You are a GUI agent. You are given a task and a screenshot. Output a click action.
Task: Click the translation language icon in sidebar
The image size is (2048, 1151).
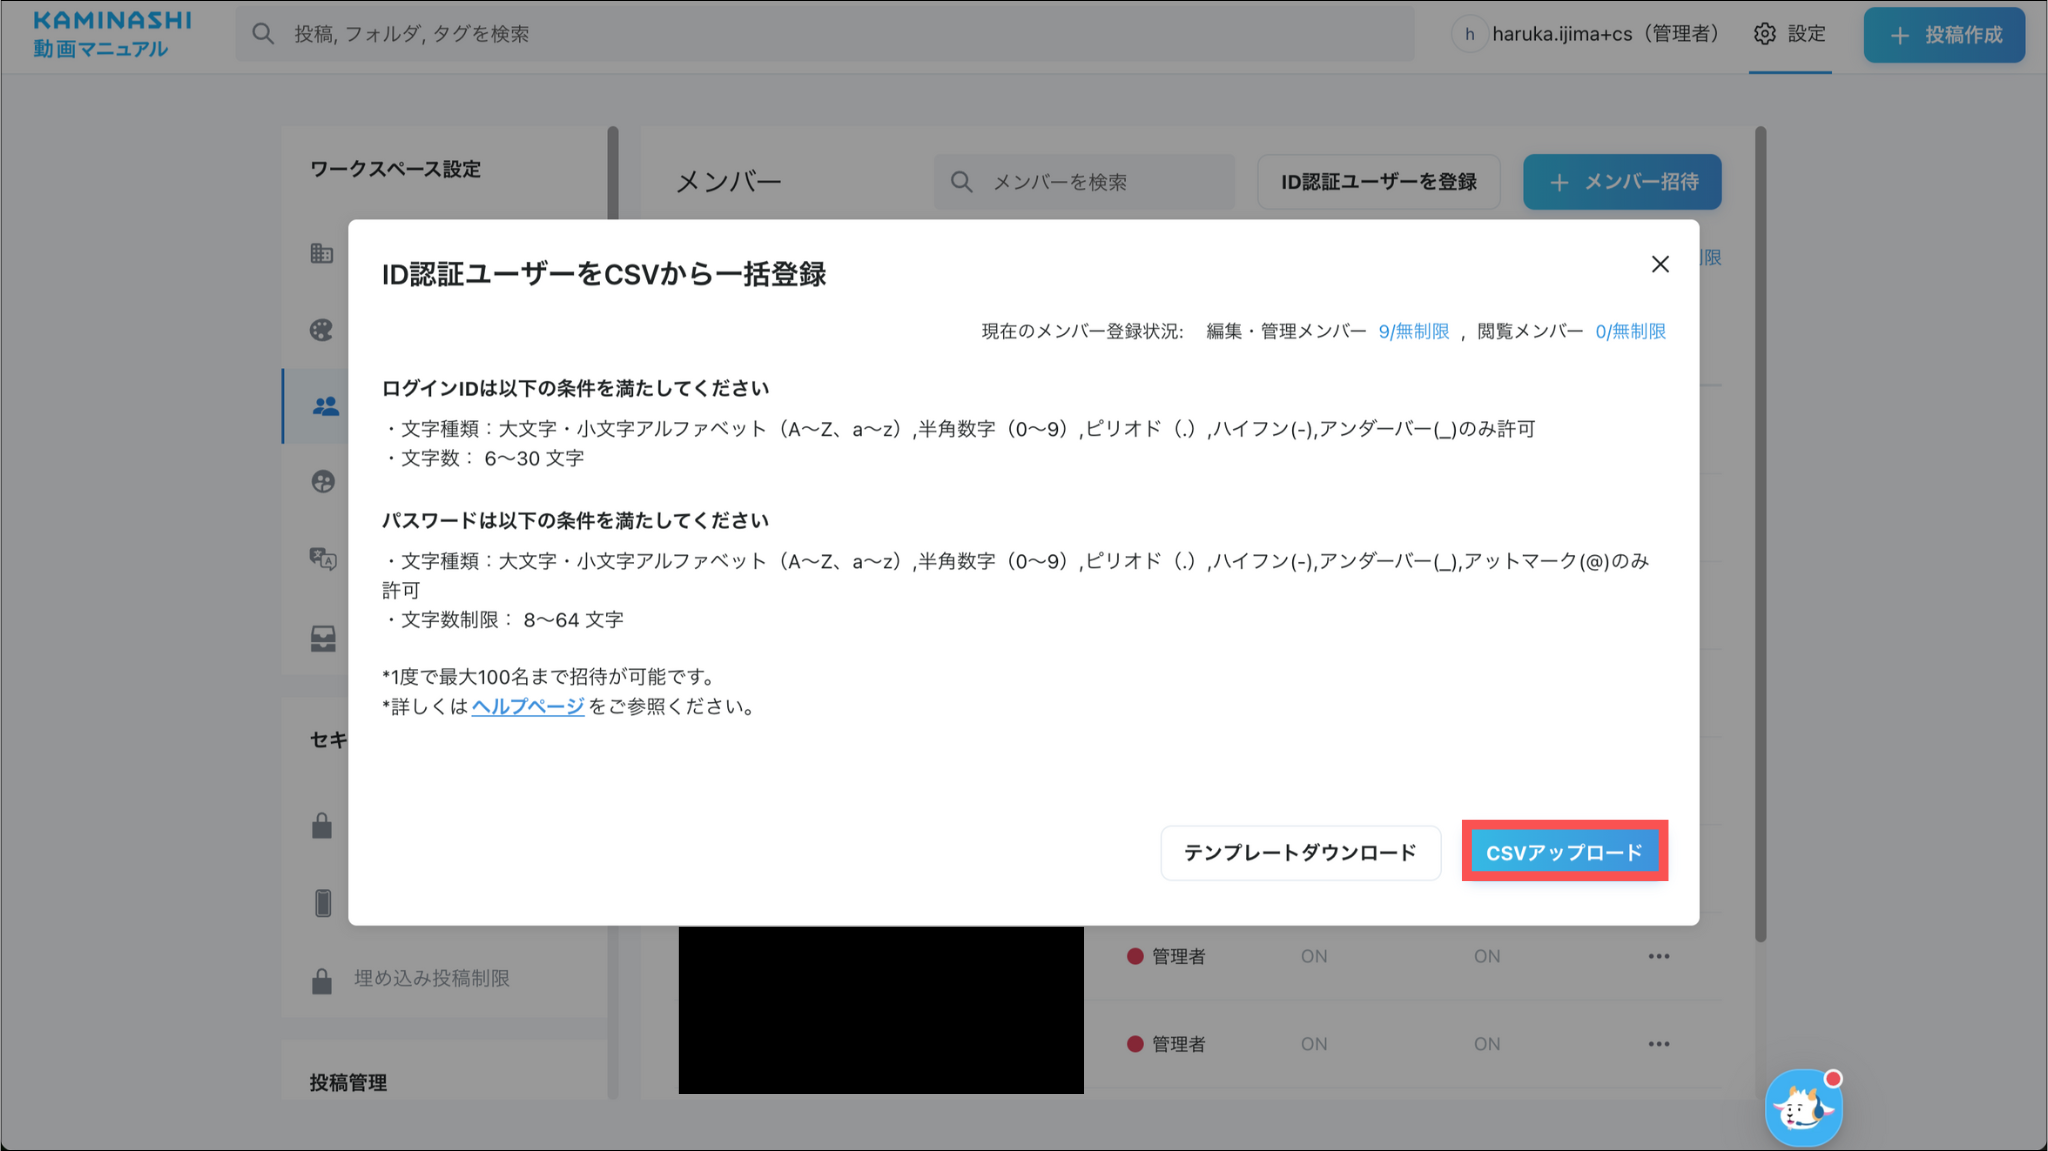(322, 558)
